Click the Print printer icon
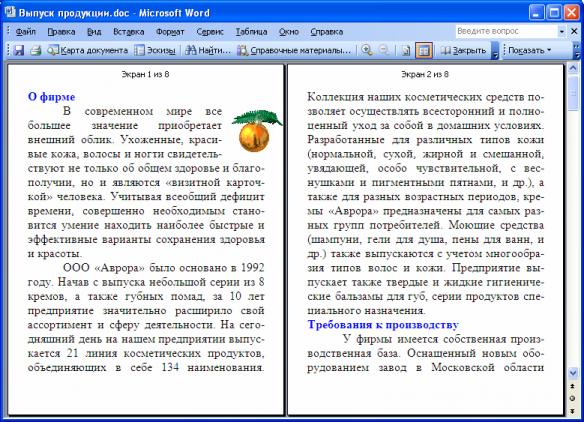This screenshot has width=584, height=422. point(35,50)
